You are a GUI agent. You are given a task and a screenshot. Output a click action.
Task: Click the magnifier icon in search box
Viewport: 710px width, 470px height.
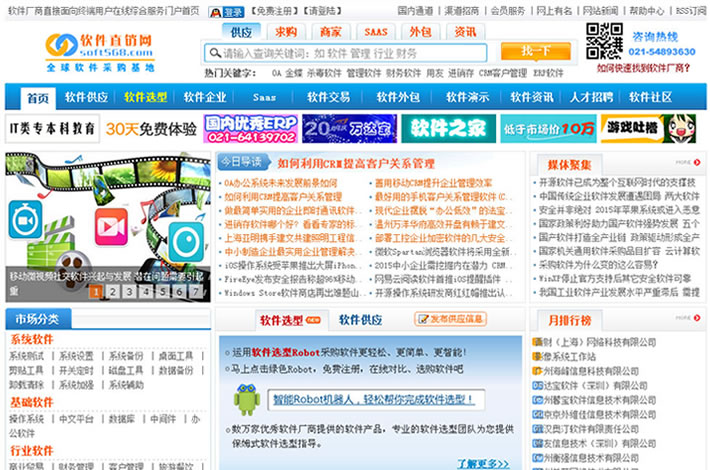(215, 53)
